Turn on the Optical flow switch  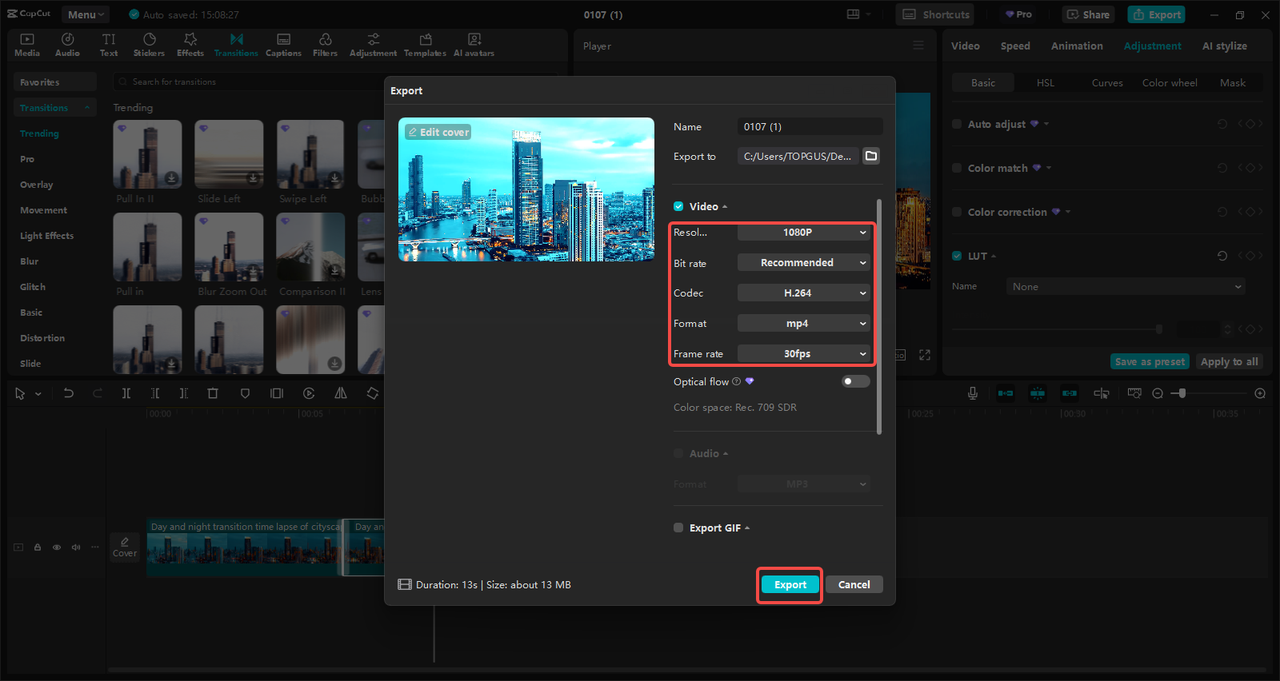point(856,381)
